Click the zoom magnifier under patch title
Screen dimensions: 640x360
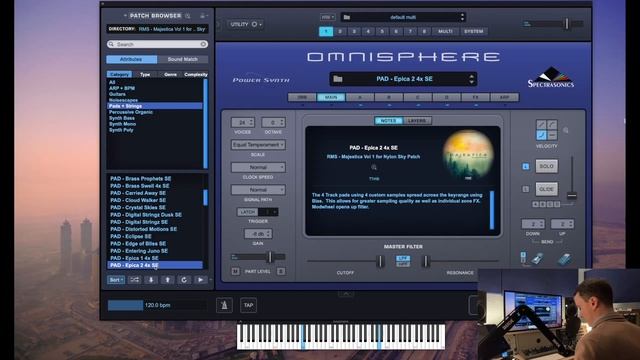[374, 167]
